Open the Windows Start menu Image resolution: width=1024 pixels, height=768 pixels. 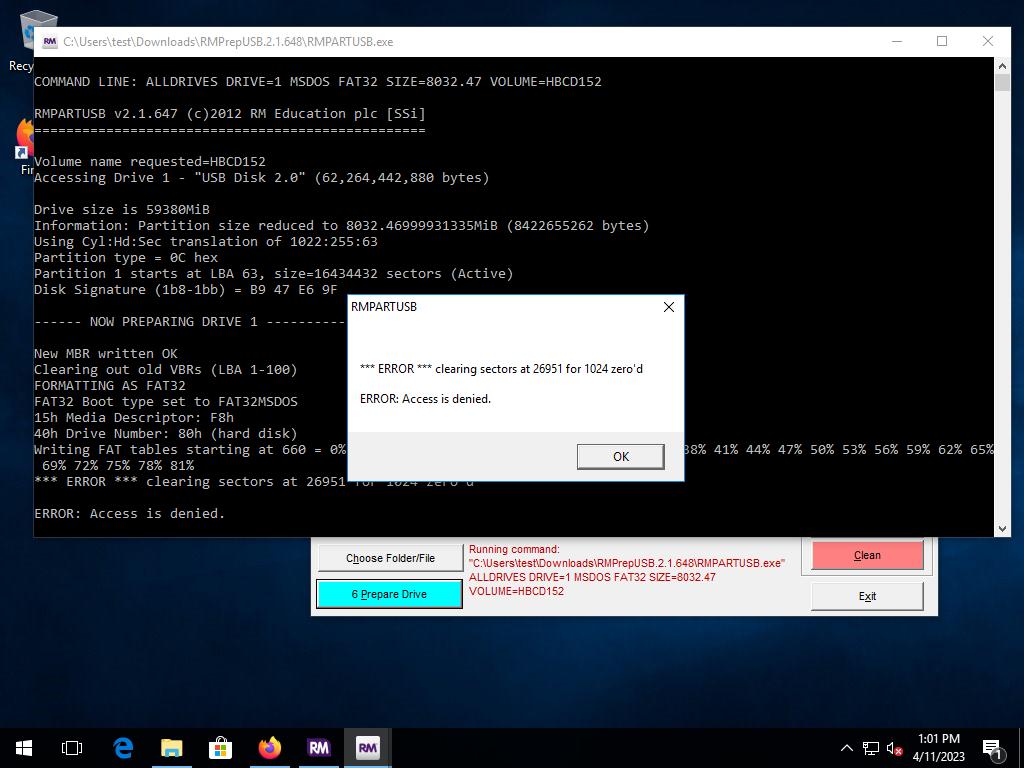click(x=24, y=747)
